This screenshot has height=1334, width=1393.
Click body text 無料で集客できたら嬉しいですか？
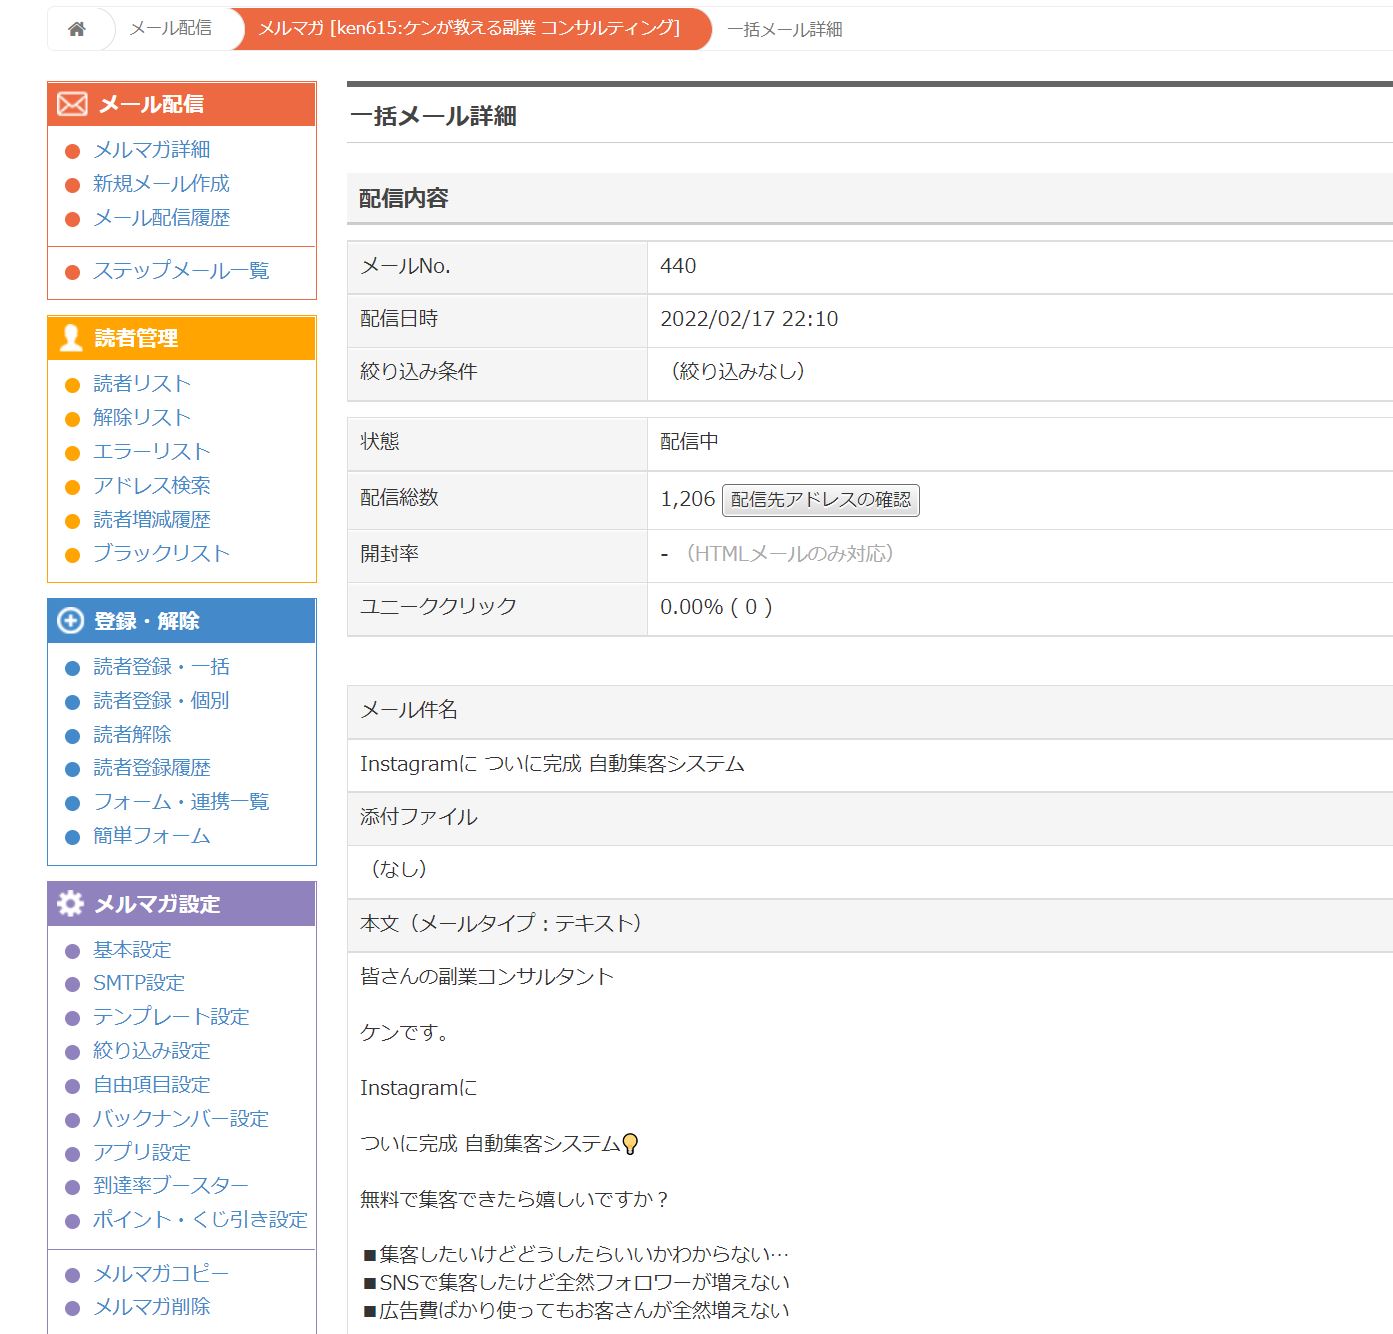pyautogui.click(x=515, y=1199)
